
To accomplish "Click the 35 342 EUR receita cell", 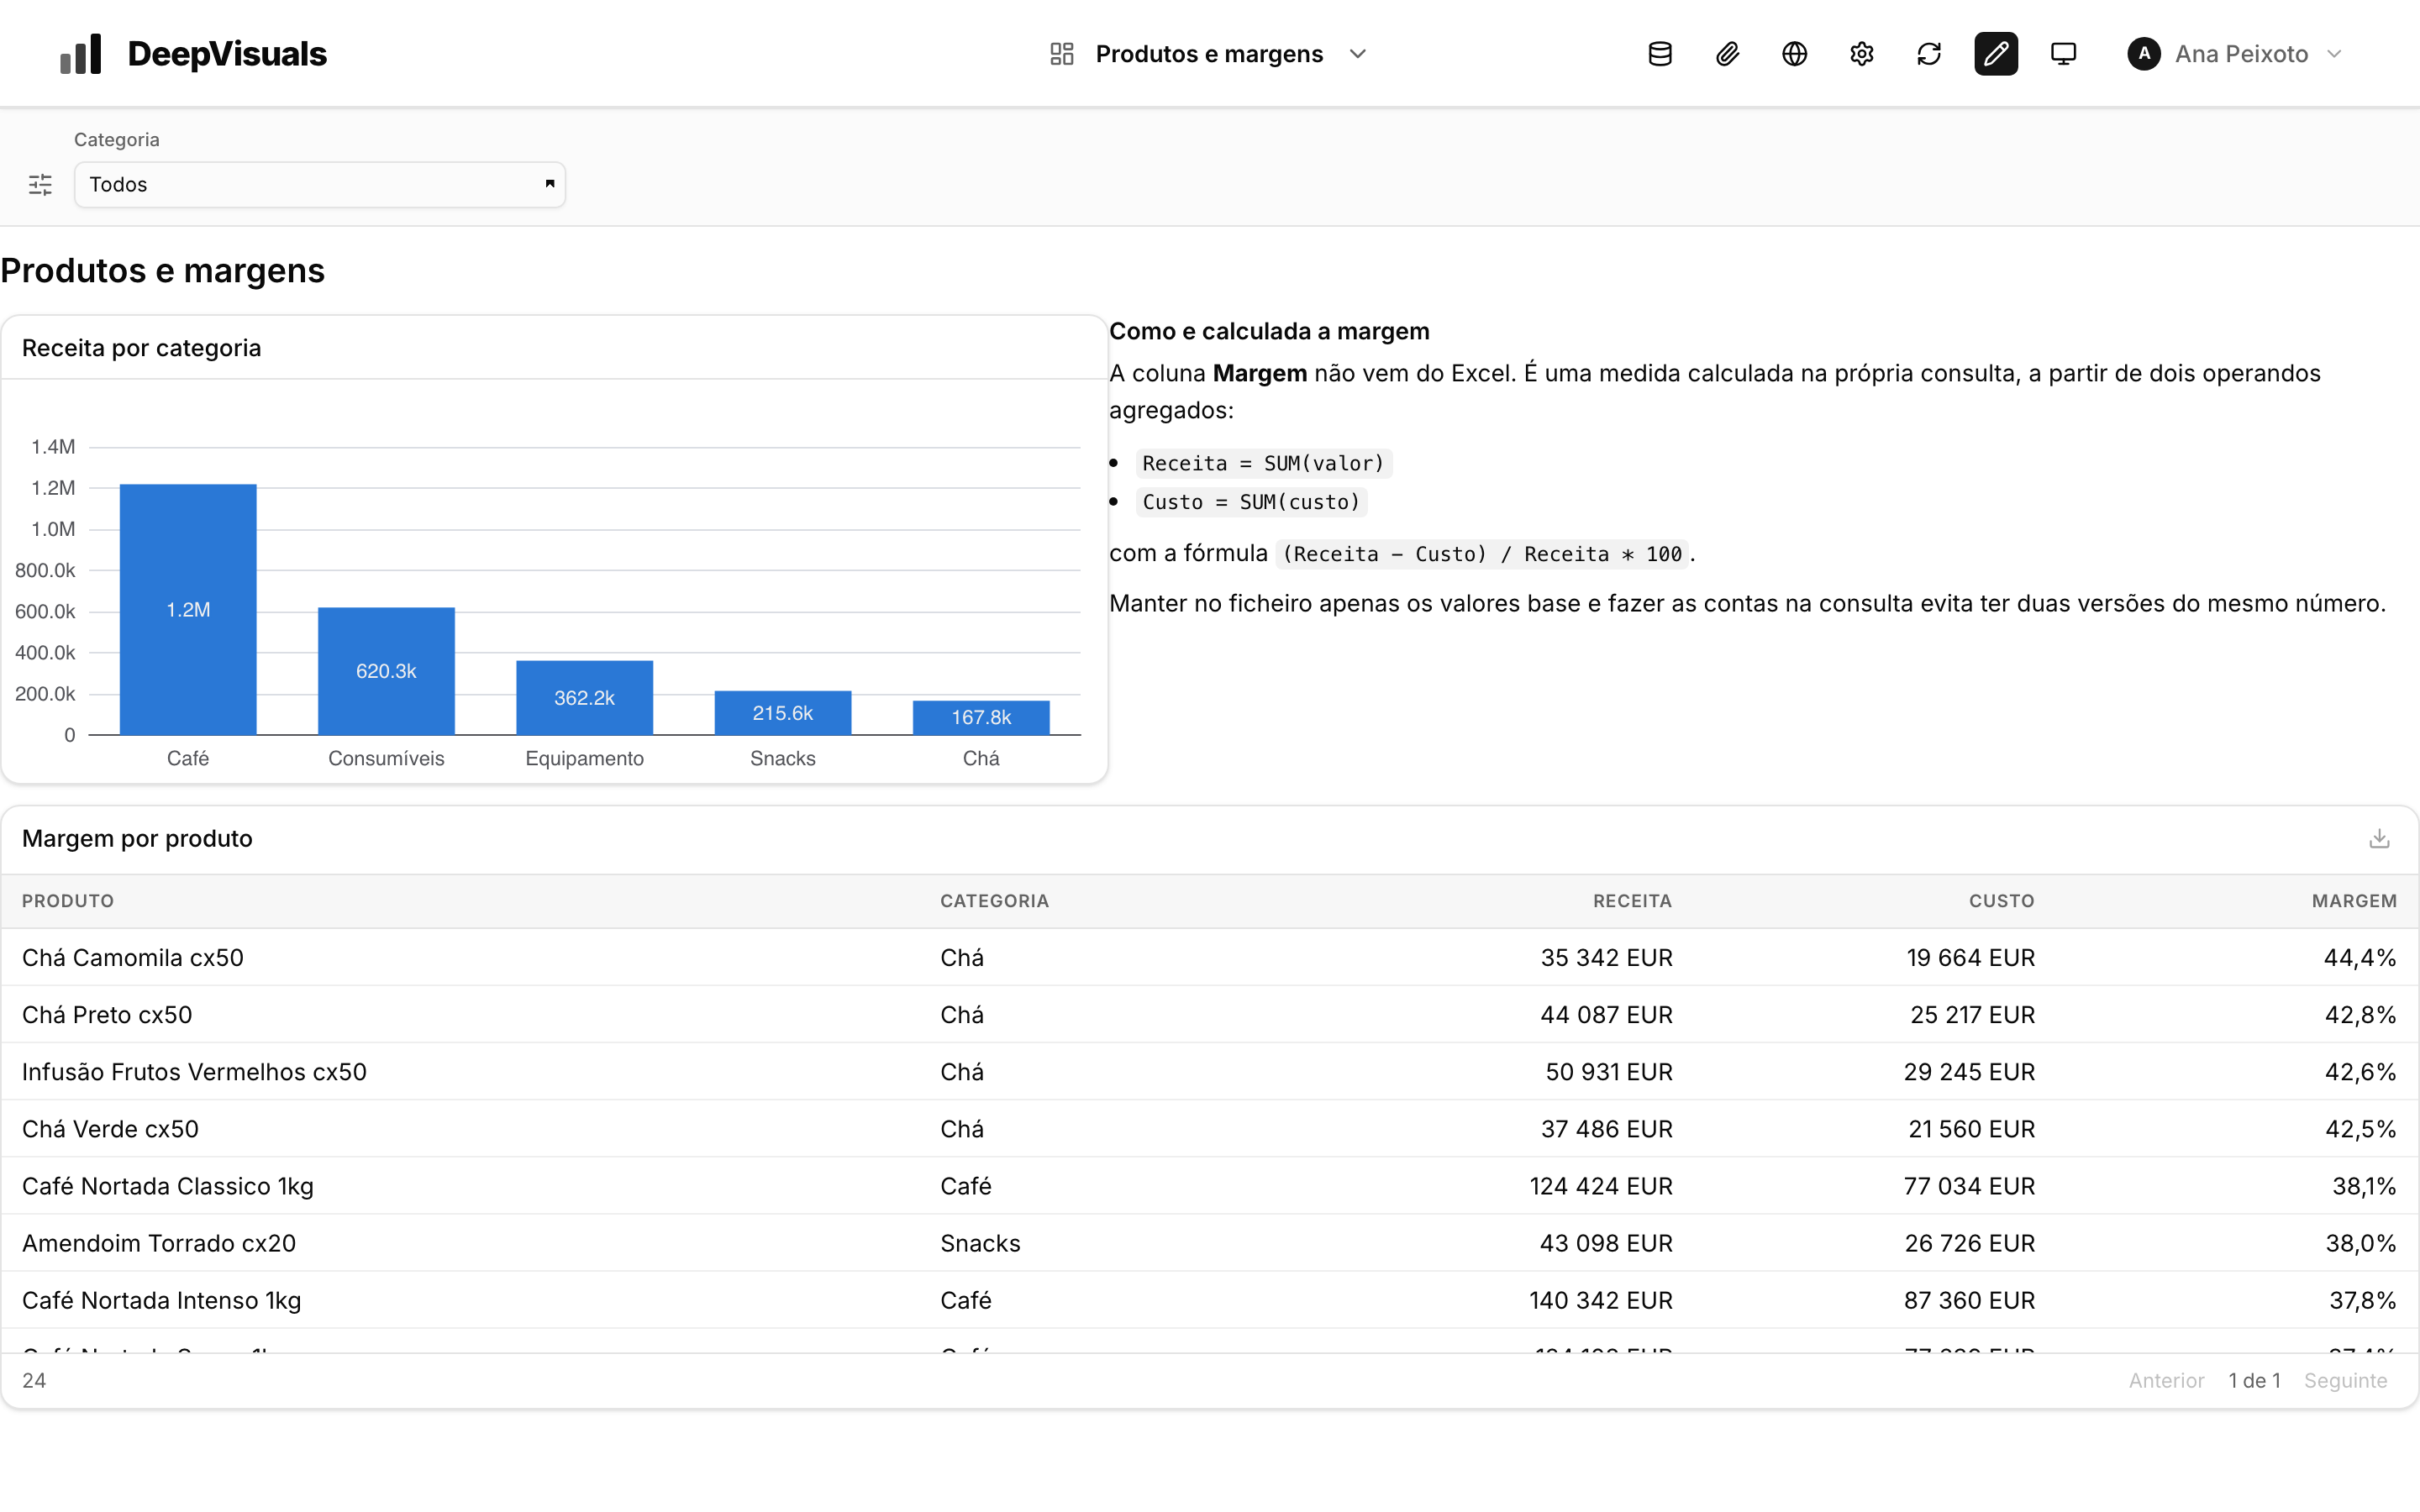I will coord(1606,957).
